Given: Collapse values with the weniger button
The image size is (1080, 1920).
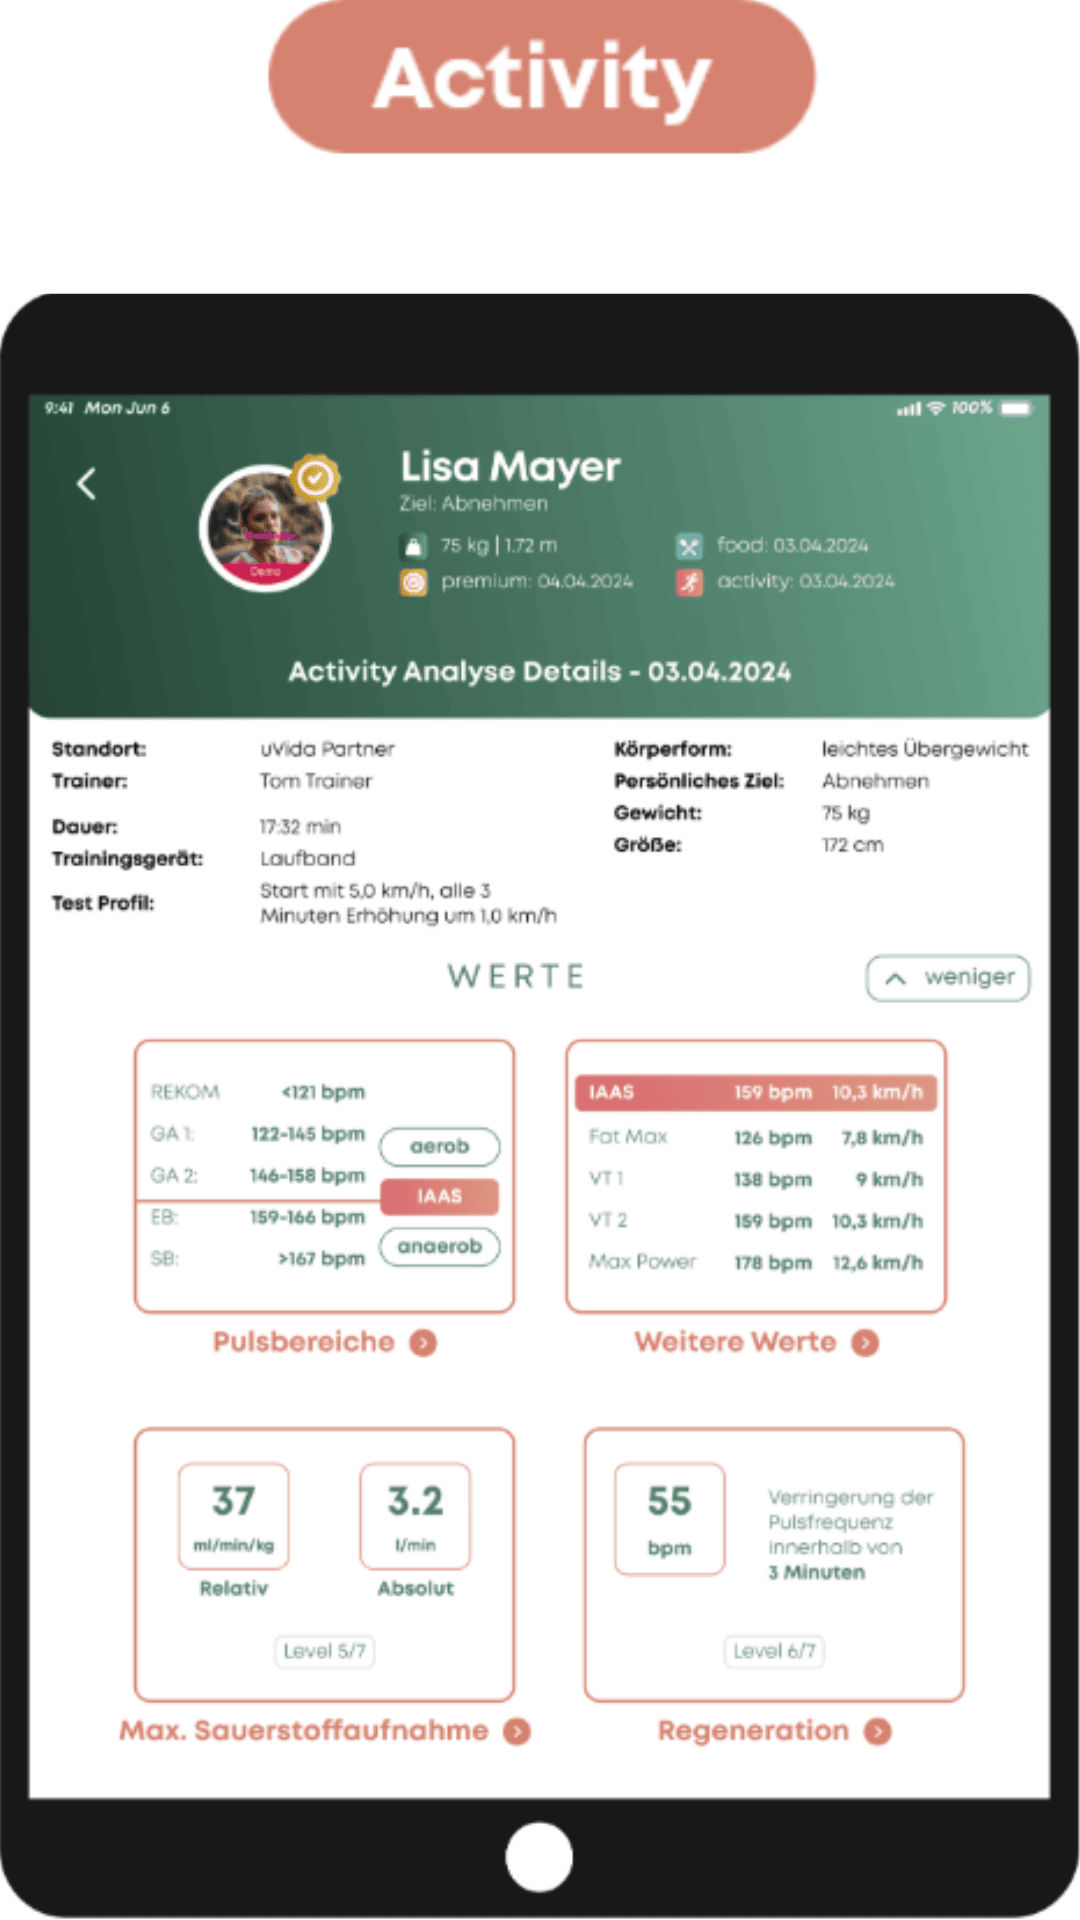Looking at the screenshot, I should [x=947, y=978].
